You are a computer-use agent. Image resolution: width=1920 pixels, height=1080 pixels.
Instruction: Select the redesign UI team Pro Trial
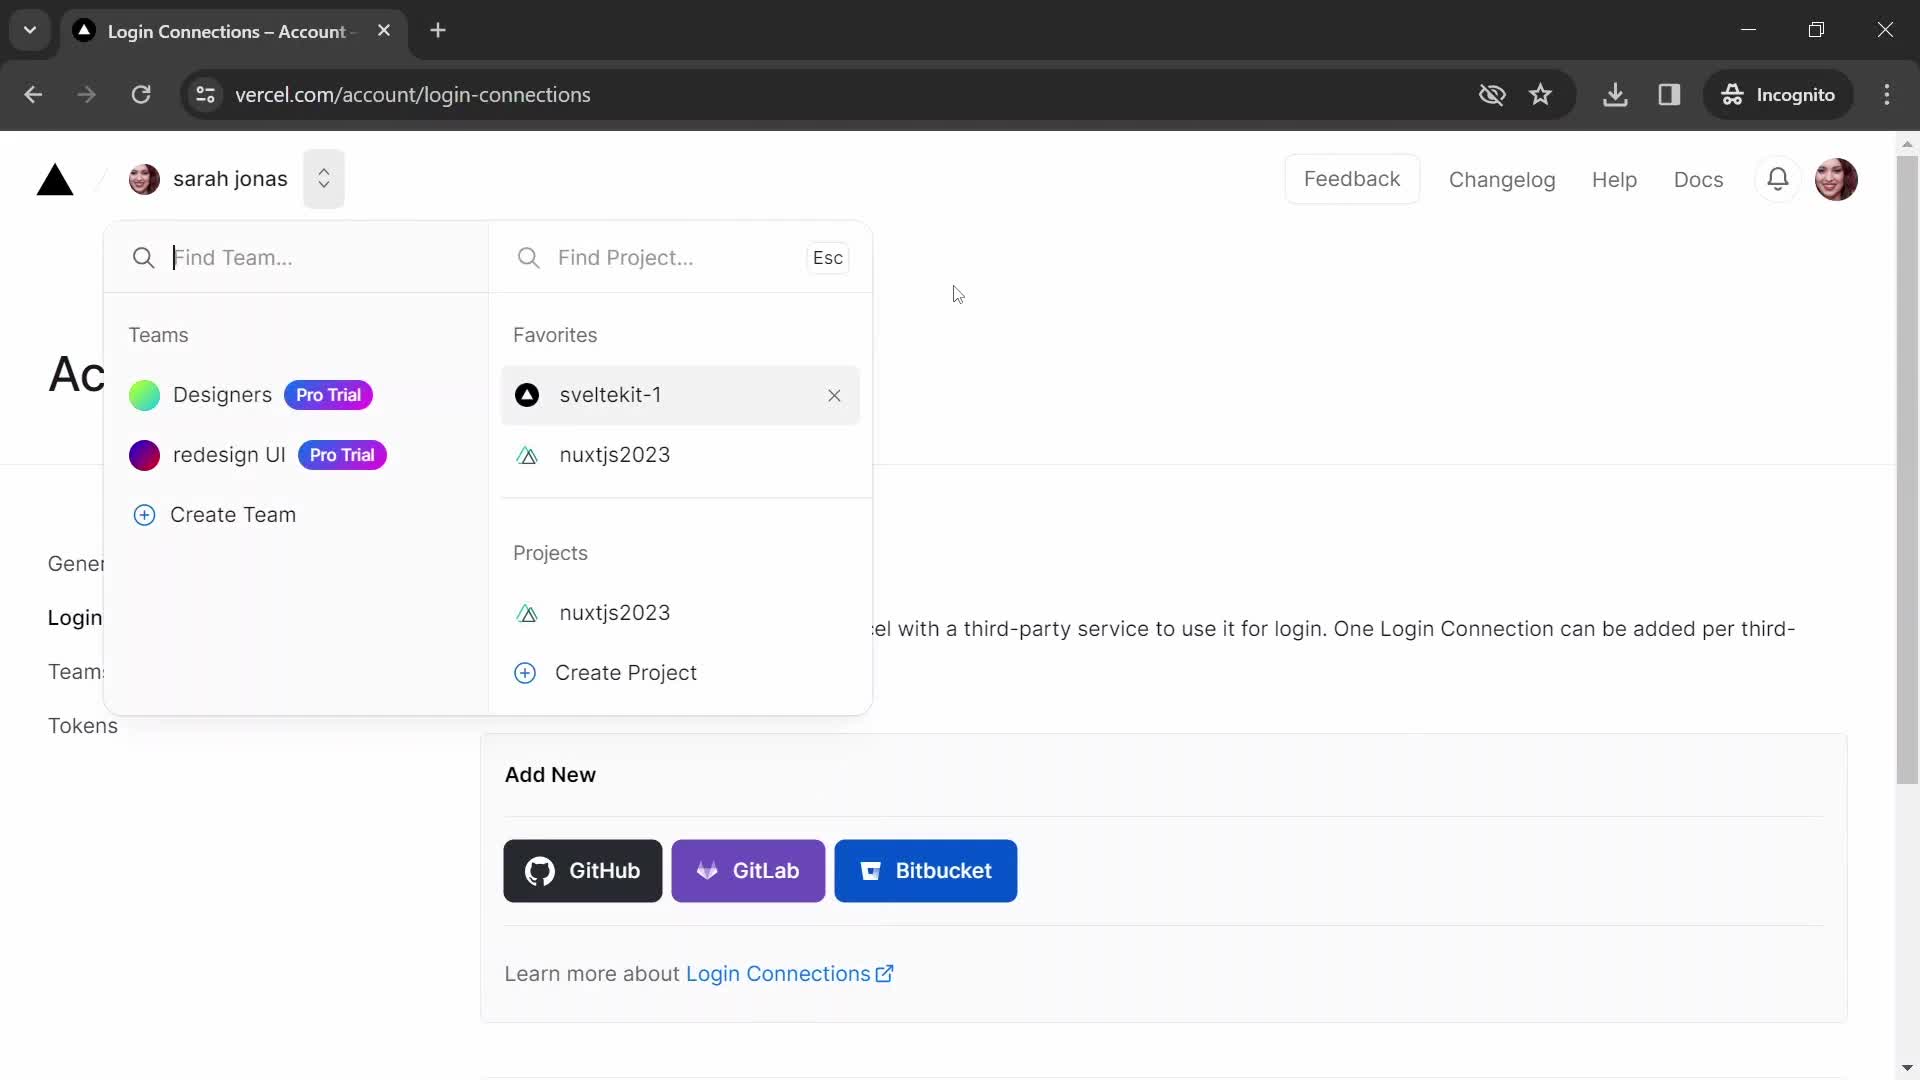229,454
